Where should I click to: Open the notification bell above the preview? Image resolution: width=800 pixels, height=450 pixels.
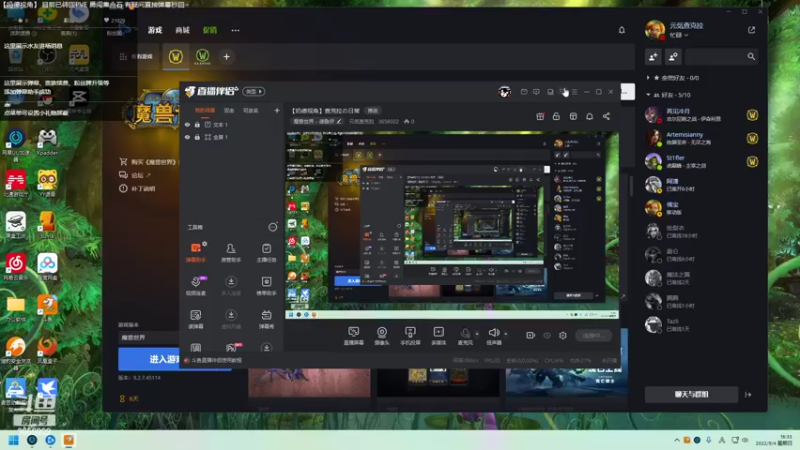(x=589, y=116)
